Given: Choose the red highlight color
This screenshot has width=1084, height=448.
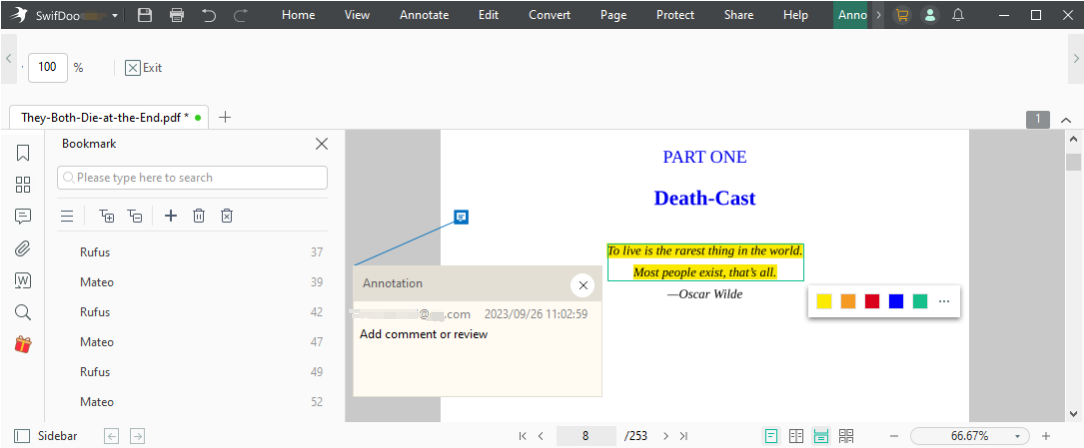Looking at the screenshot, I should [872, 301].
